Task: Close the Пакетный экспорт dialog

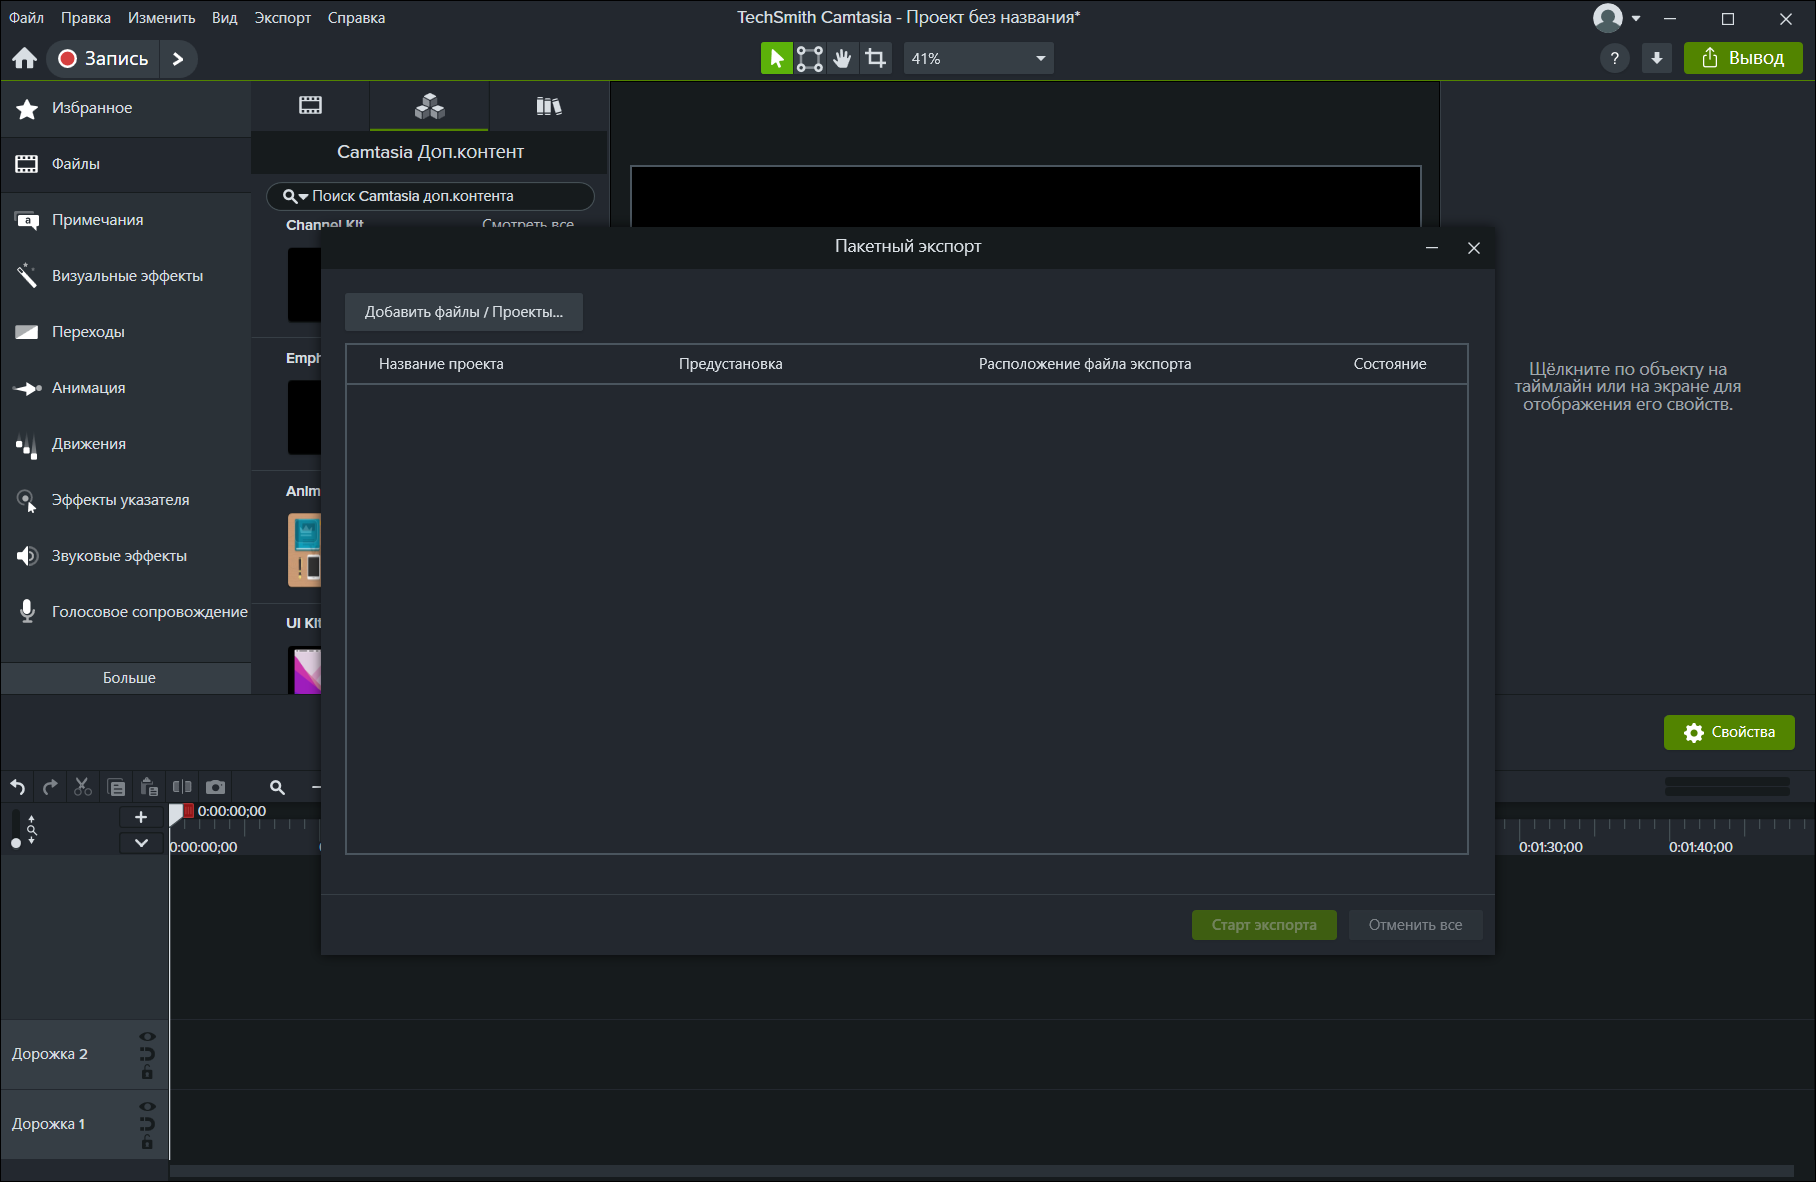Action: point(1474,247)
